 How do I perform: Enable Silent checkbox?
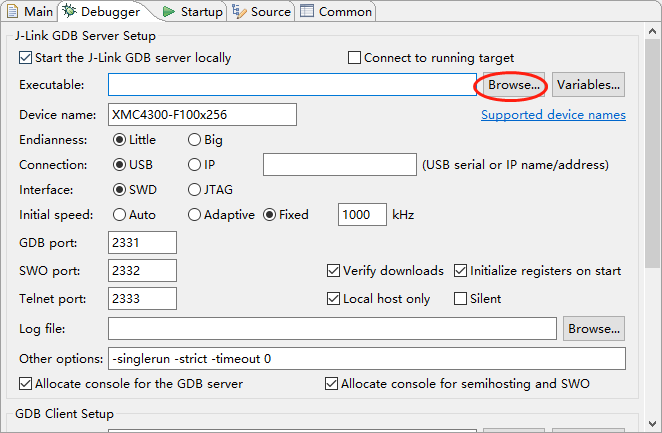coord(460,299)
